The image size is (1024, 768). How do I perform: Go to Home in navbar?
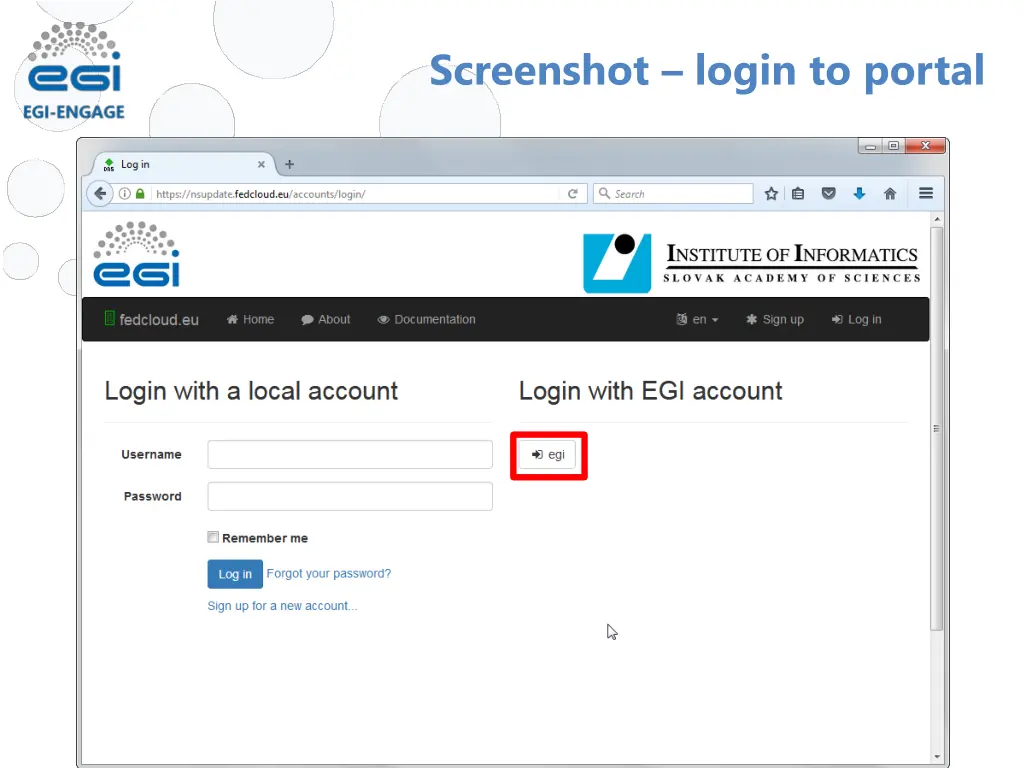click(x=250, y=319)
